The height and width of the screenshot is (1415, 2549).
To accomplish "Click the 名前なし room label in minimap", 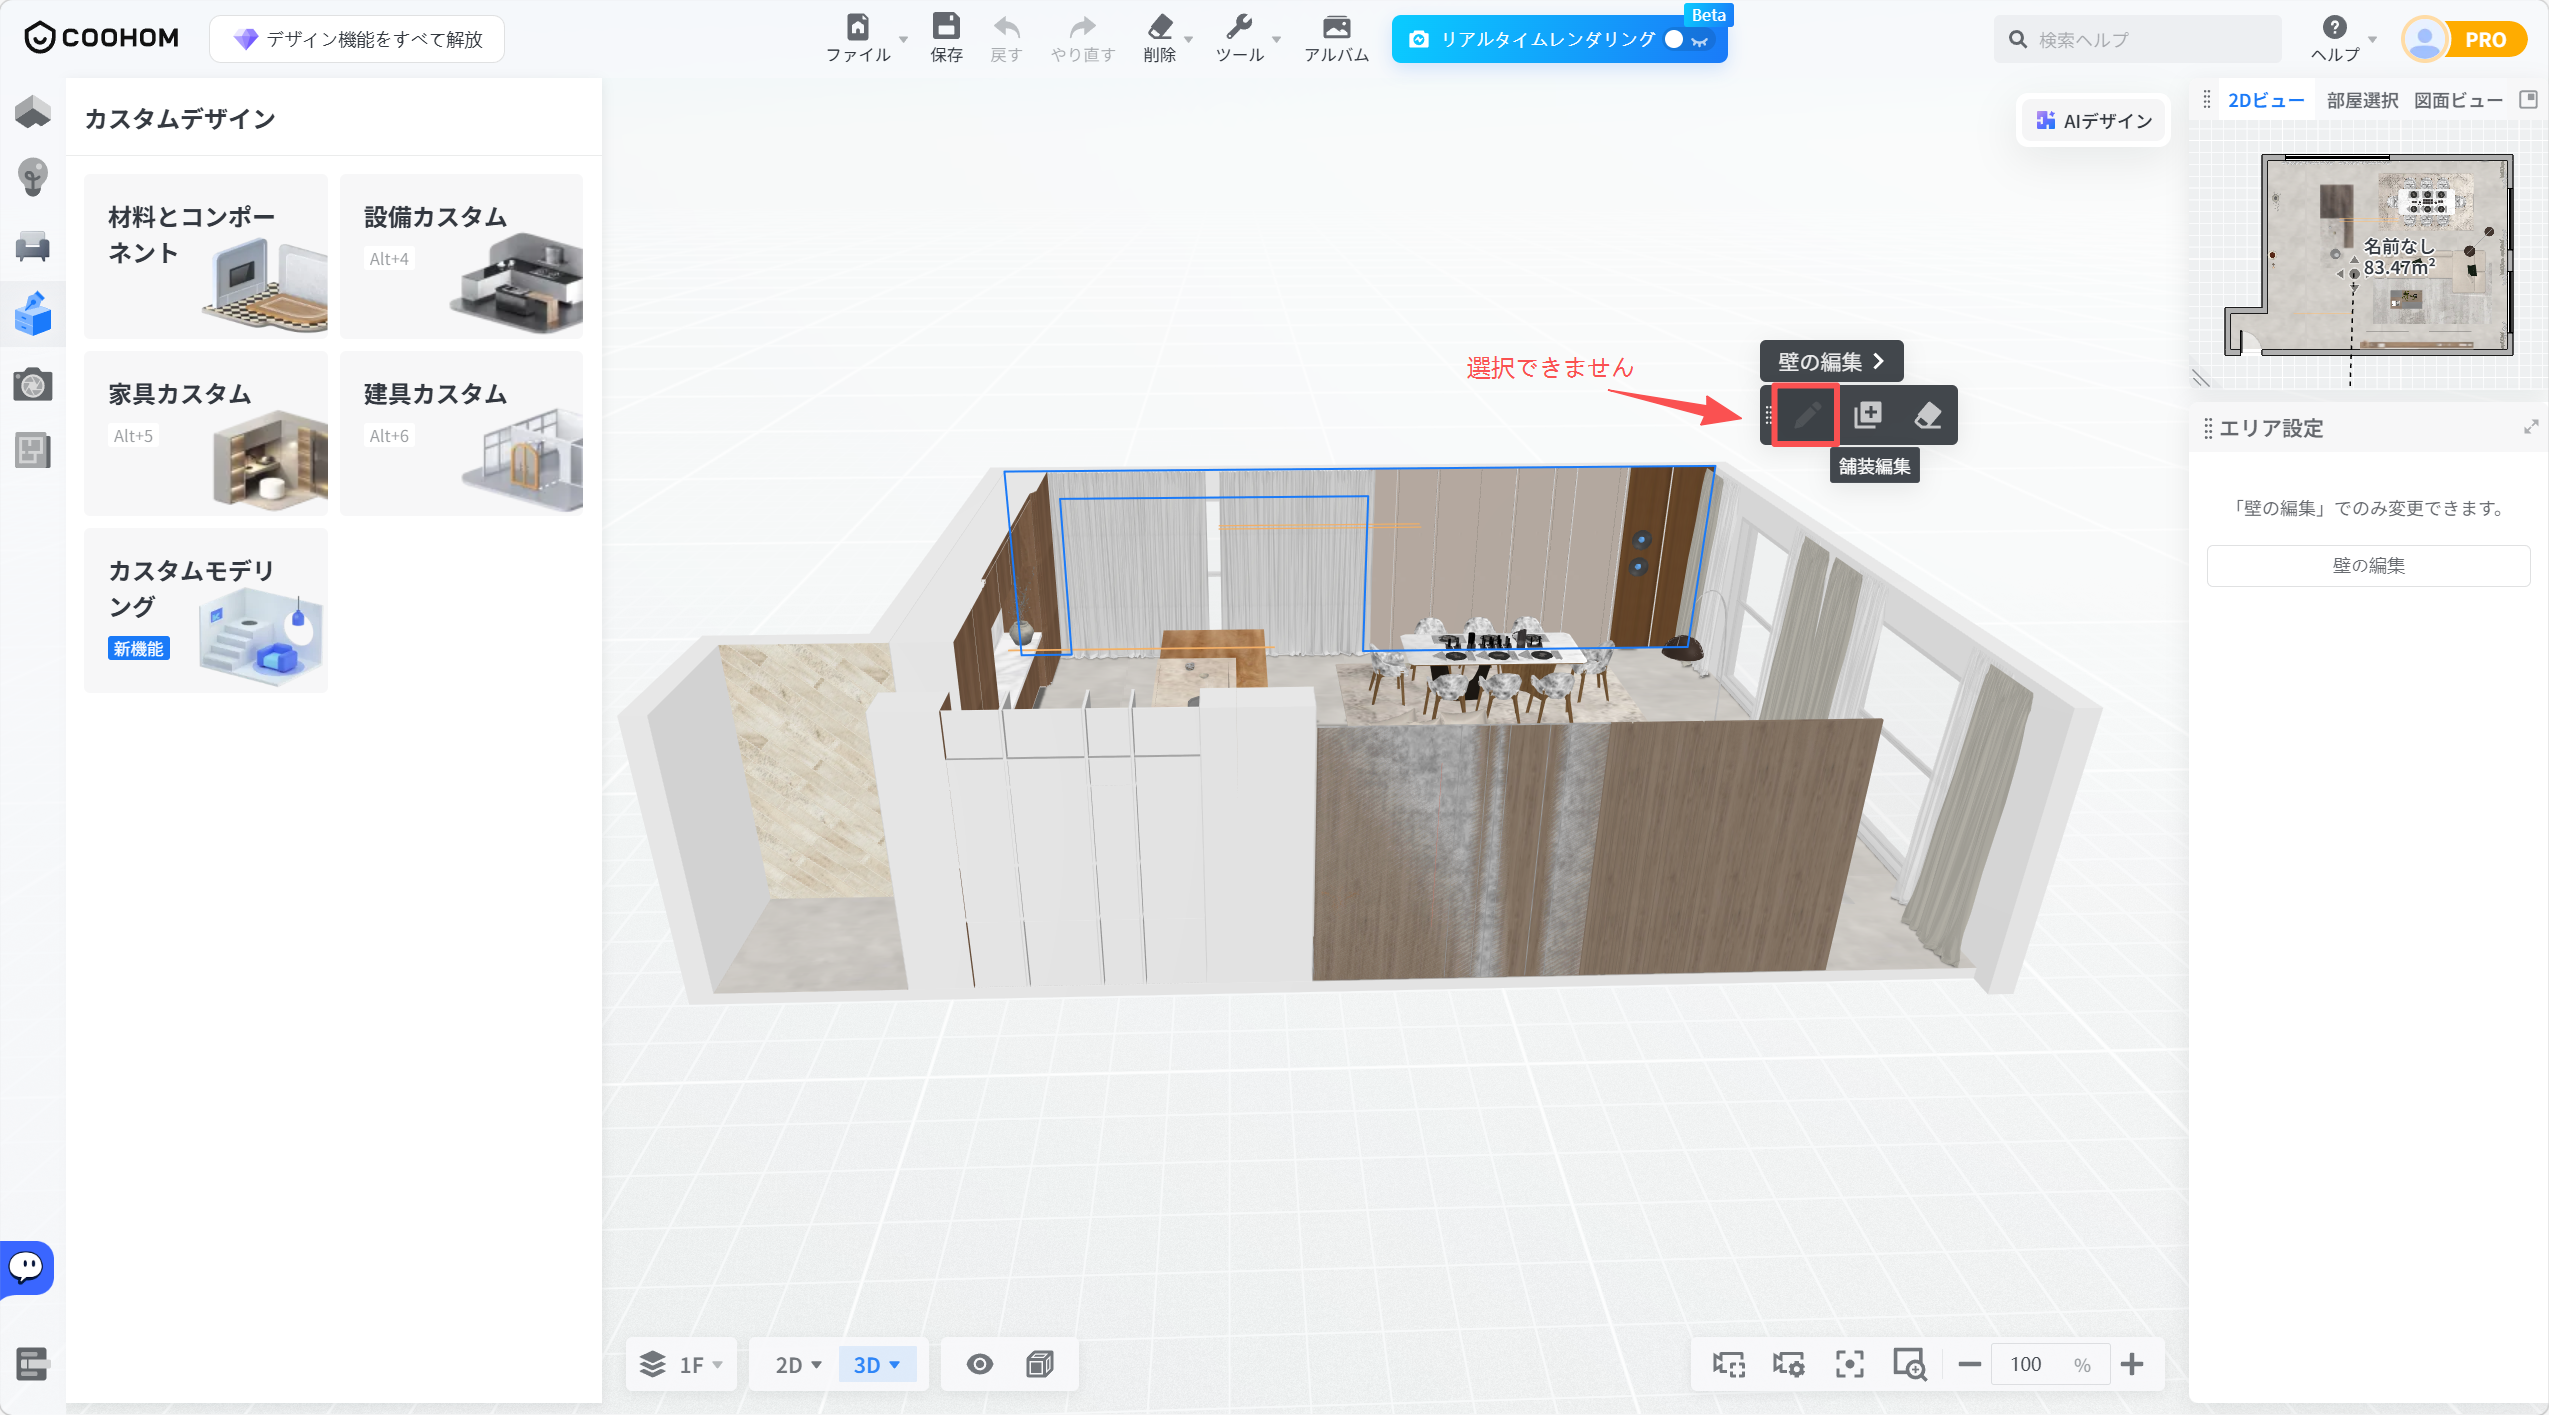I will pyautogui.click(x=2397, y=246).
